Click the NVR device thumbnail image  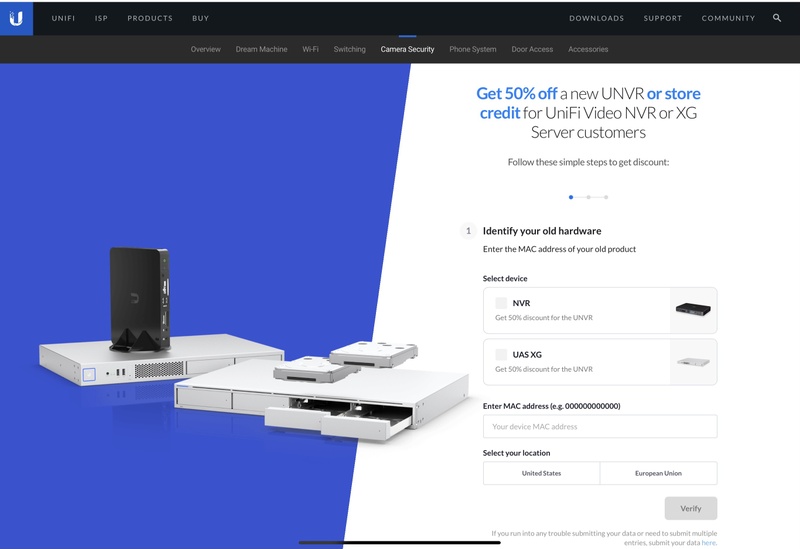point(693,310)
